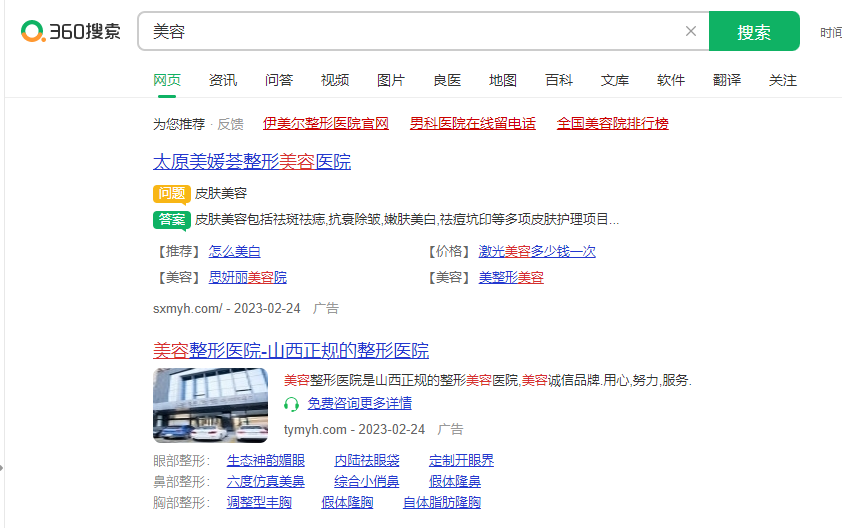The width and height of the screenshot is (842, 528).
Task: Go to the 文库 tab
Action: [x=614, y=81]
